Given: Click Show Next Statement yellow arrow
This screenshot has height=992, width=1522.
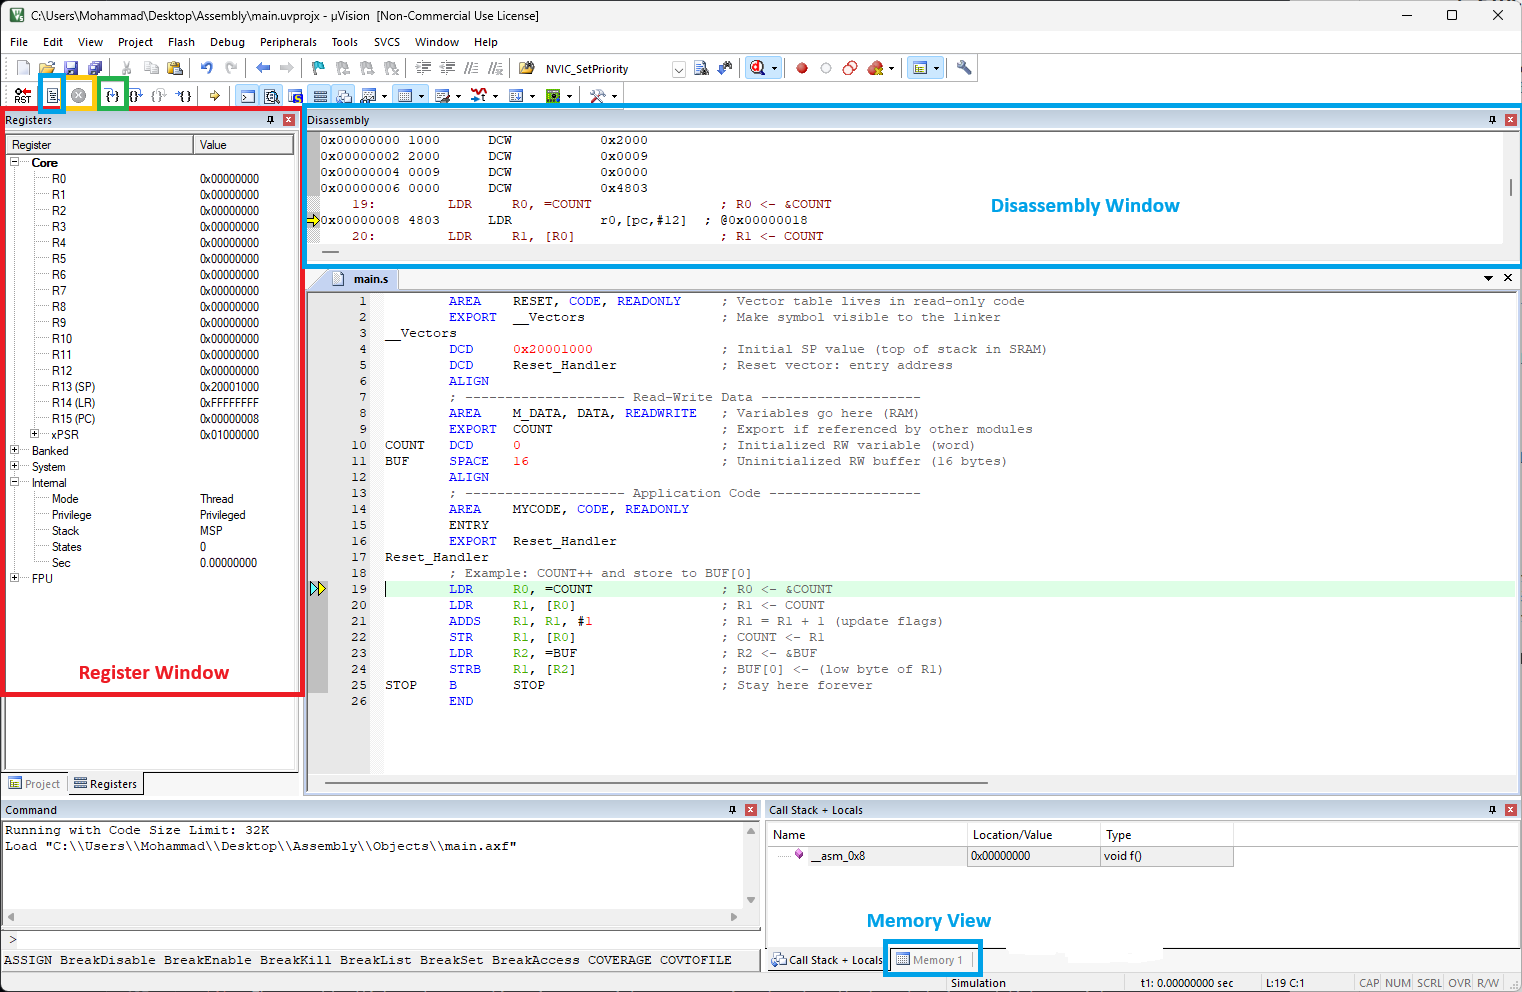Looking at the screenshot, I should click(x=214, y=96).
